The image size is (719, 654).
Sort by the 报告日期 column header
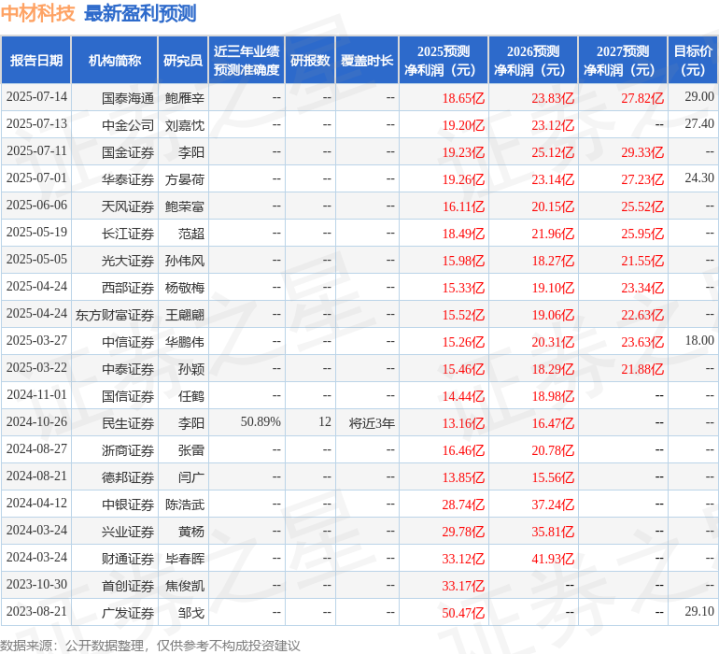36,60
